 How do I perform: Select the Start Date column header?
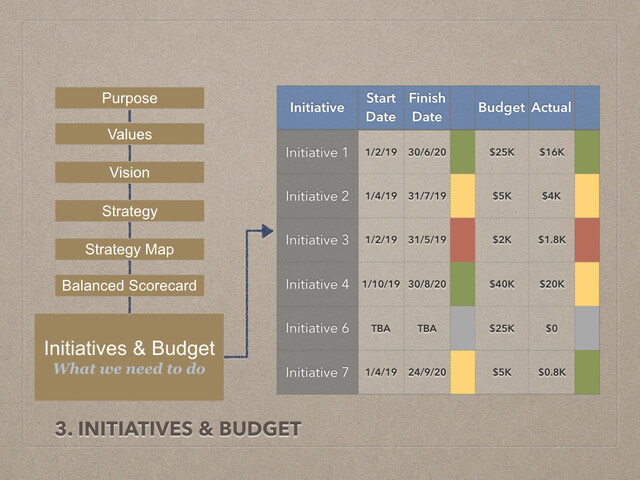pyautogui.click(x=381, y=108)
